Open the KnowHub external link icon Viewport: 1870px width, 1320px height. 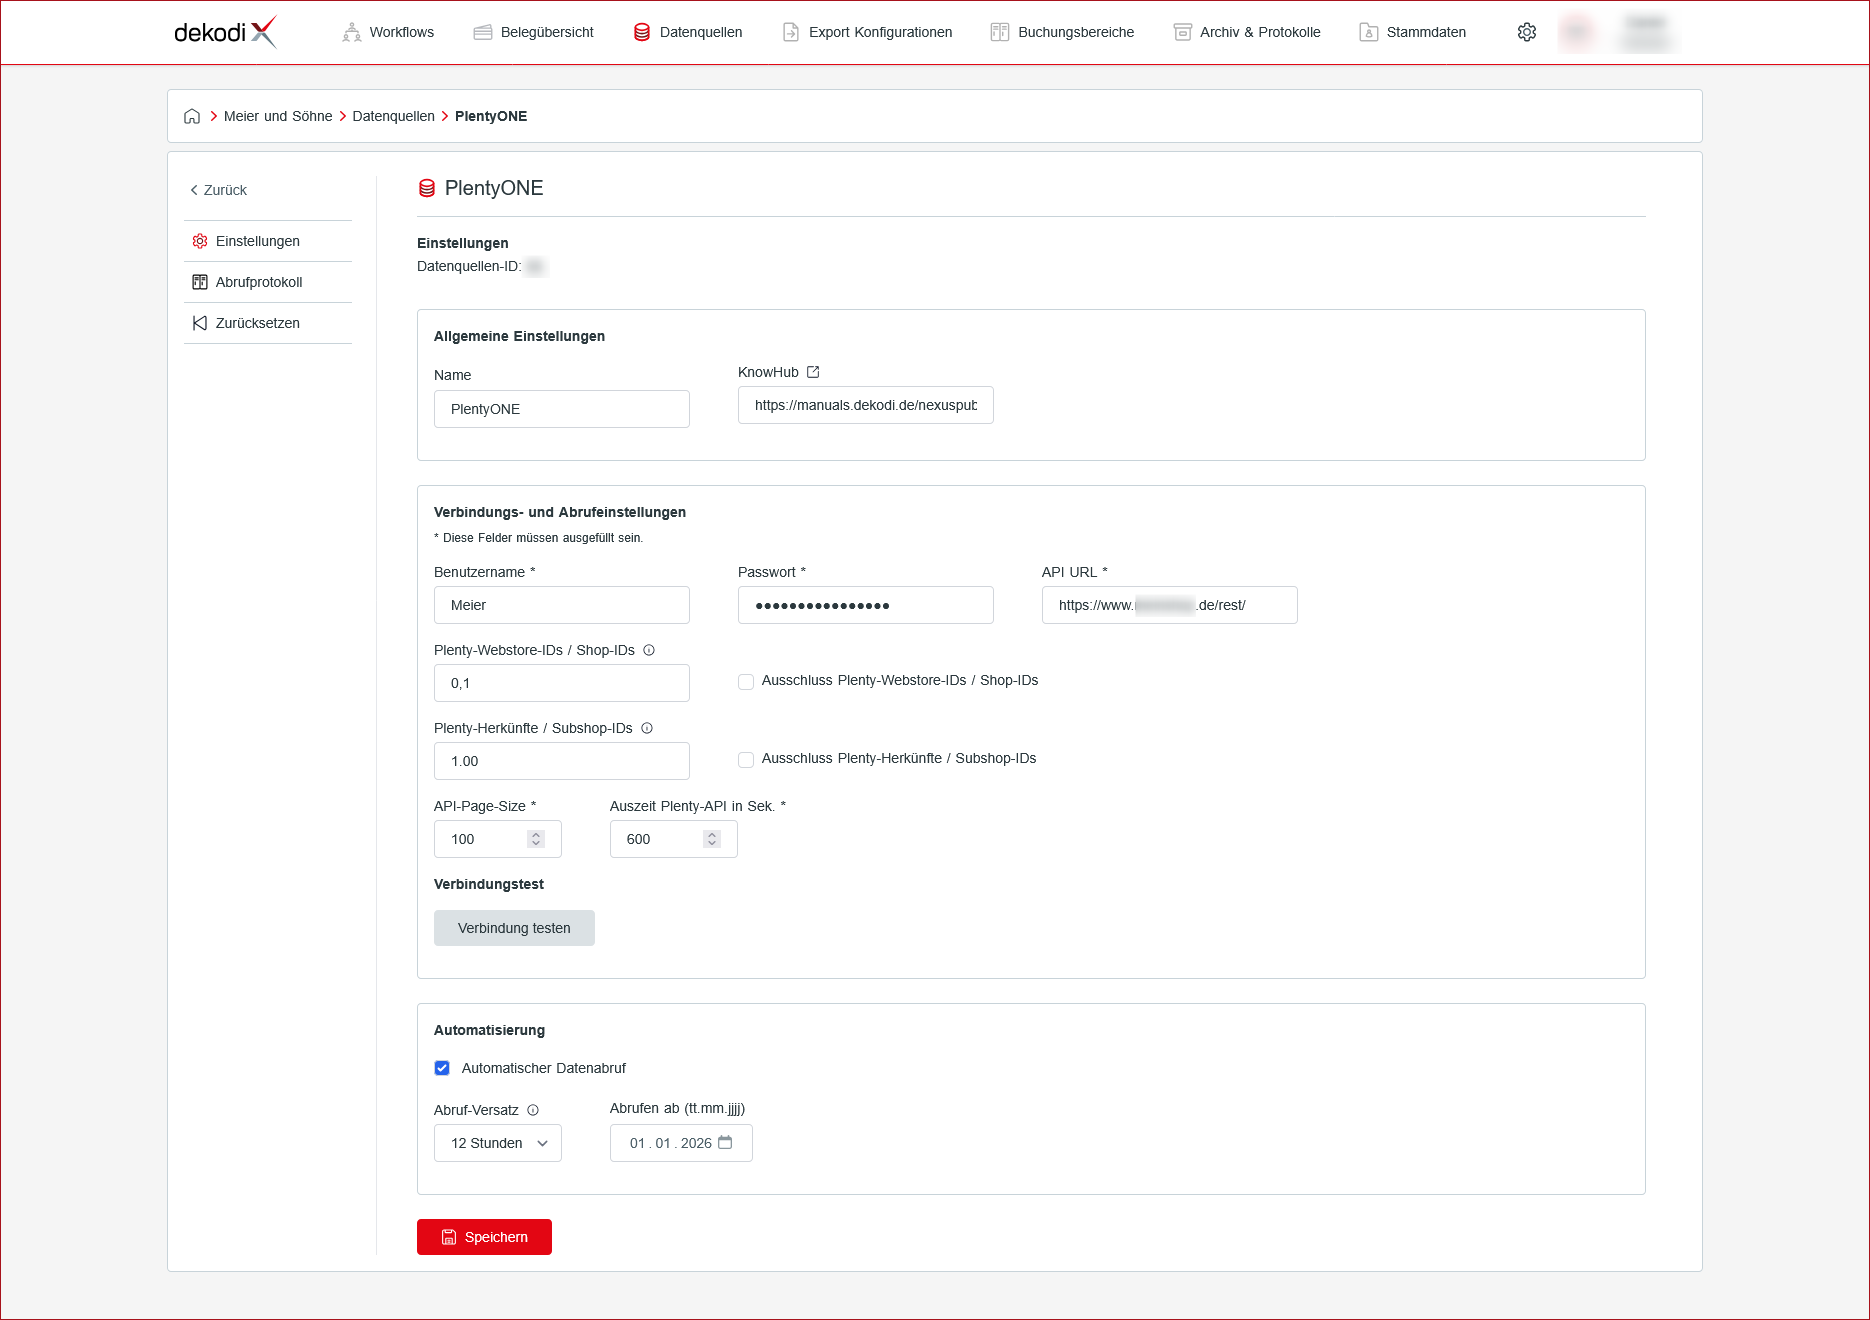pyautogui.click(x=813, y=372)
